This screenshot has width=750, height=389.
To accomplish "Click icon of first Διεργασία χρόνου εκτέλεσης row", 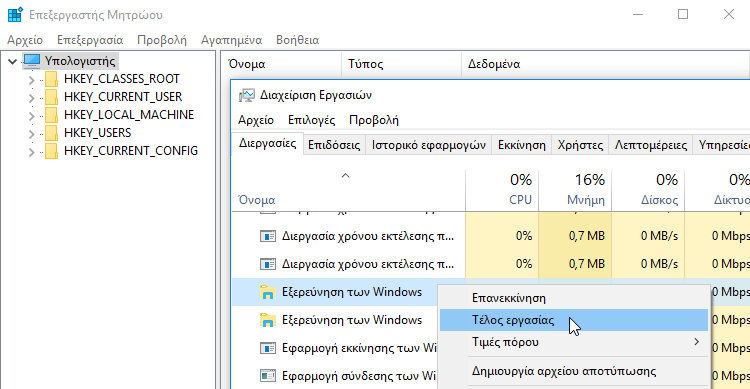I will click(268, 236).
